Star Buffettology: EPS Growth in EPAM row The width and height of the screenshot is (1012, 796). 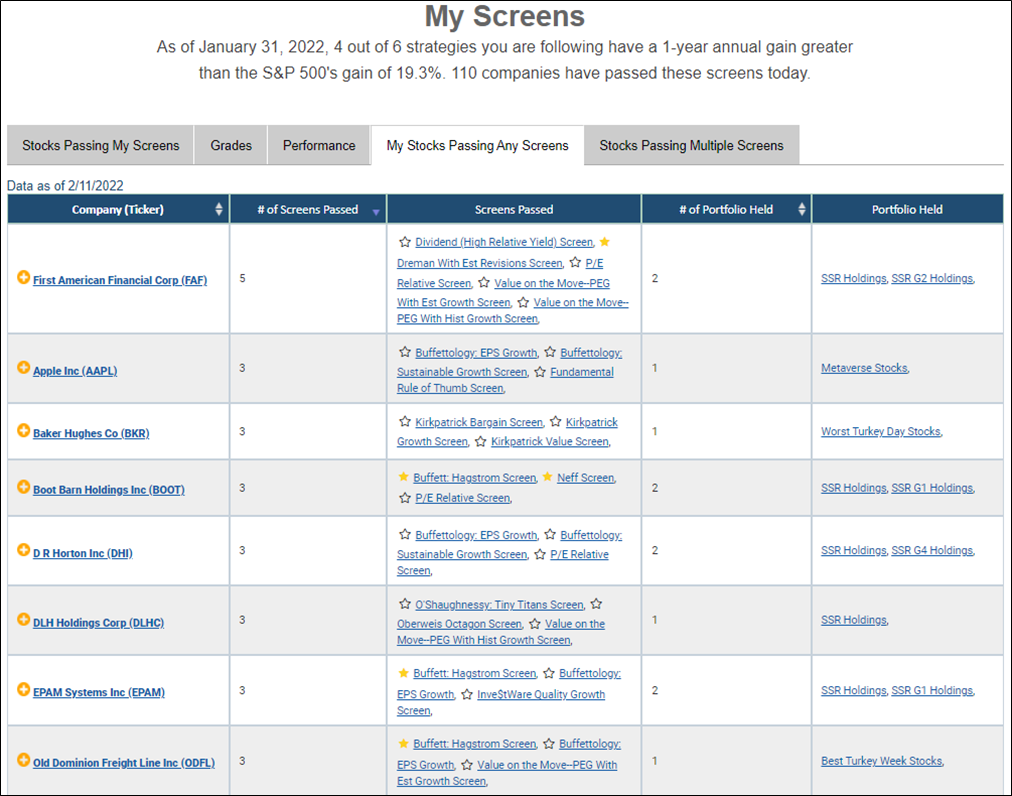coord(549,673)
